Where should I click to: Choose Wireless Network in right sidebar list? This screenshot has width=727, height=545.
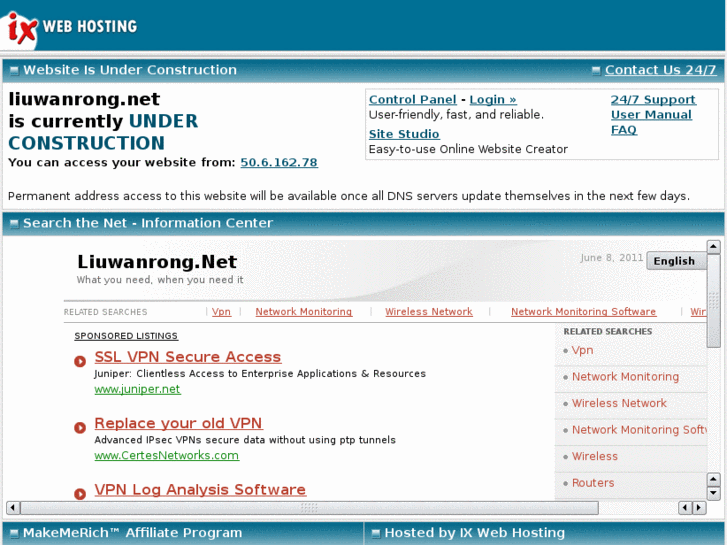click(x=619, y=403)
